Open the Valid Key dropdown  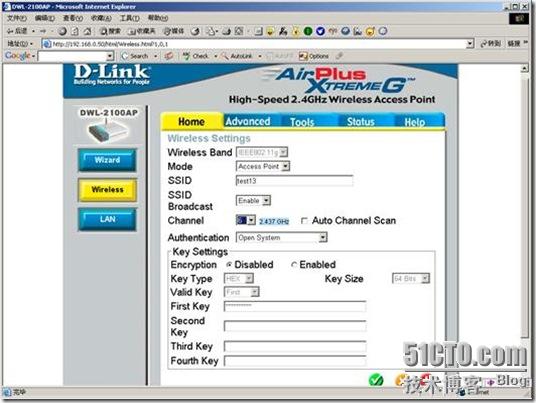(x=241, y=292)
